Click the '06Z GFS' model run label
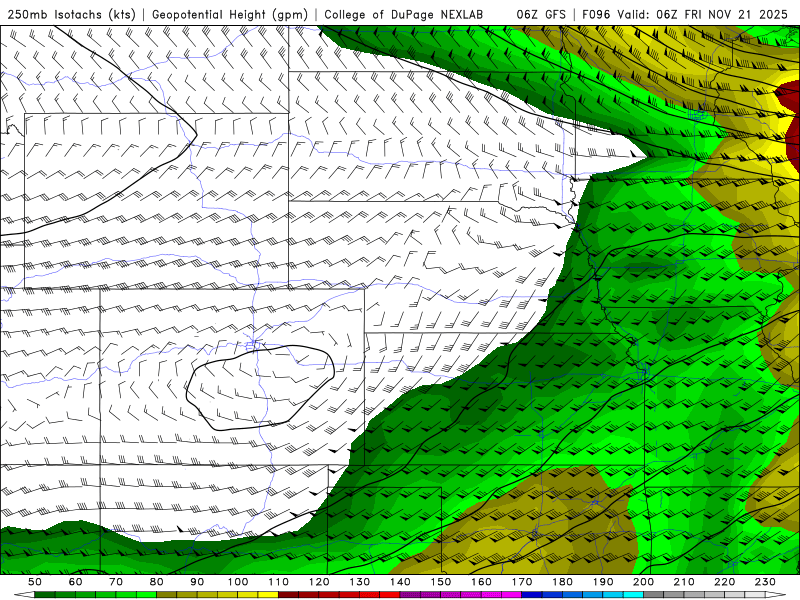 (541, 15)
